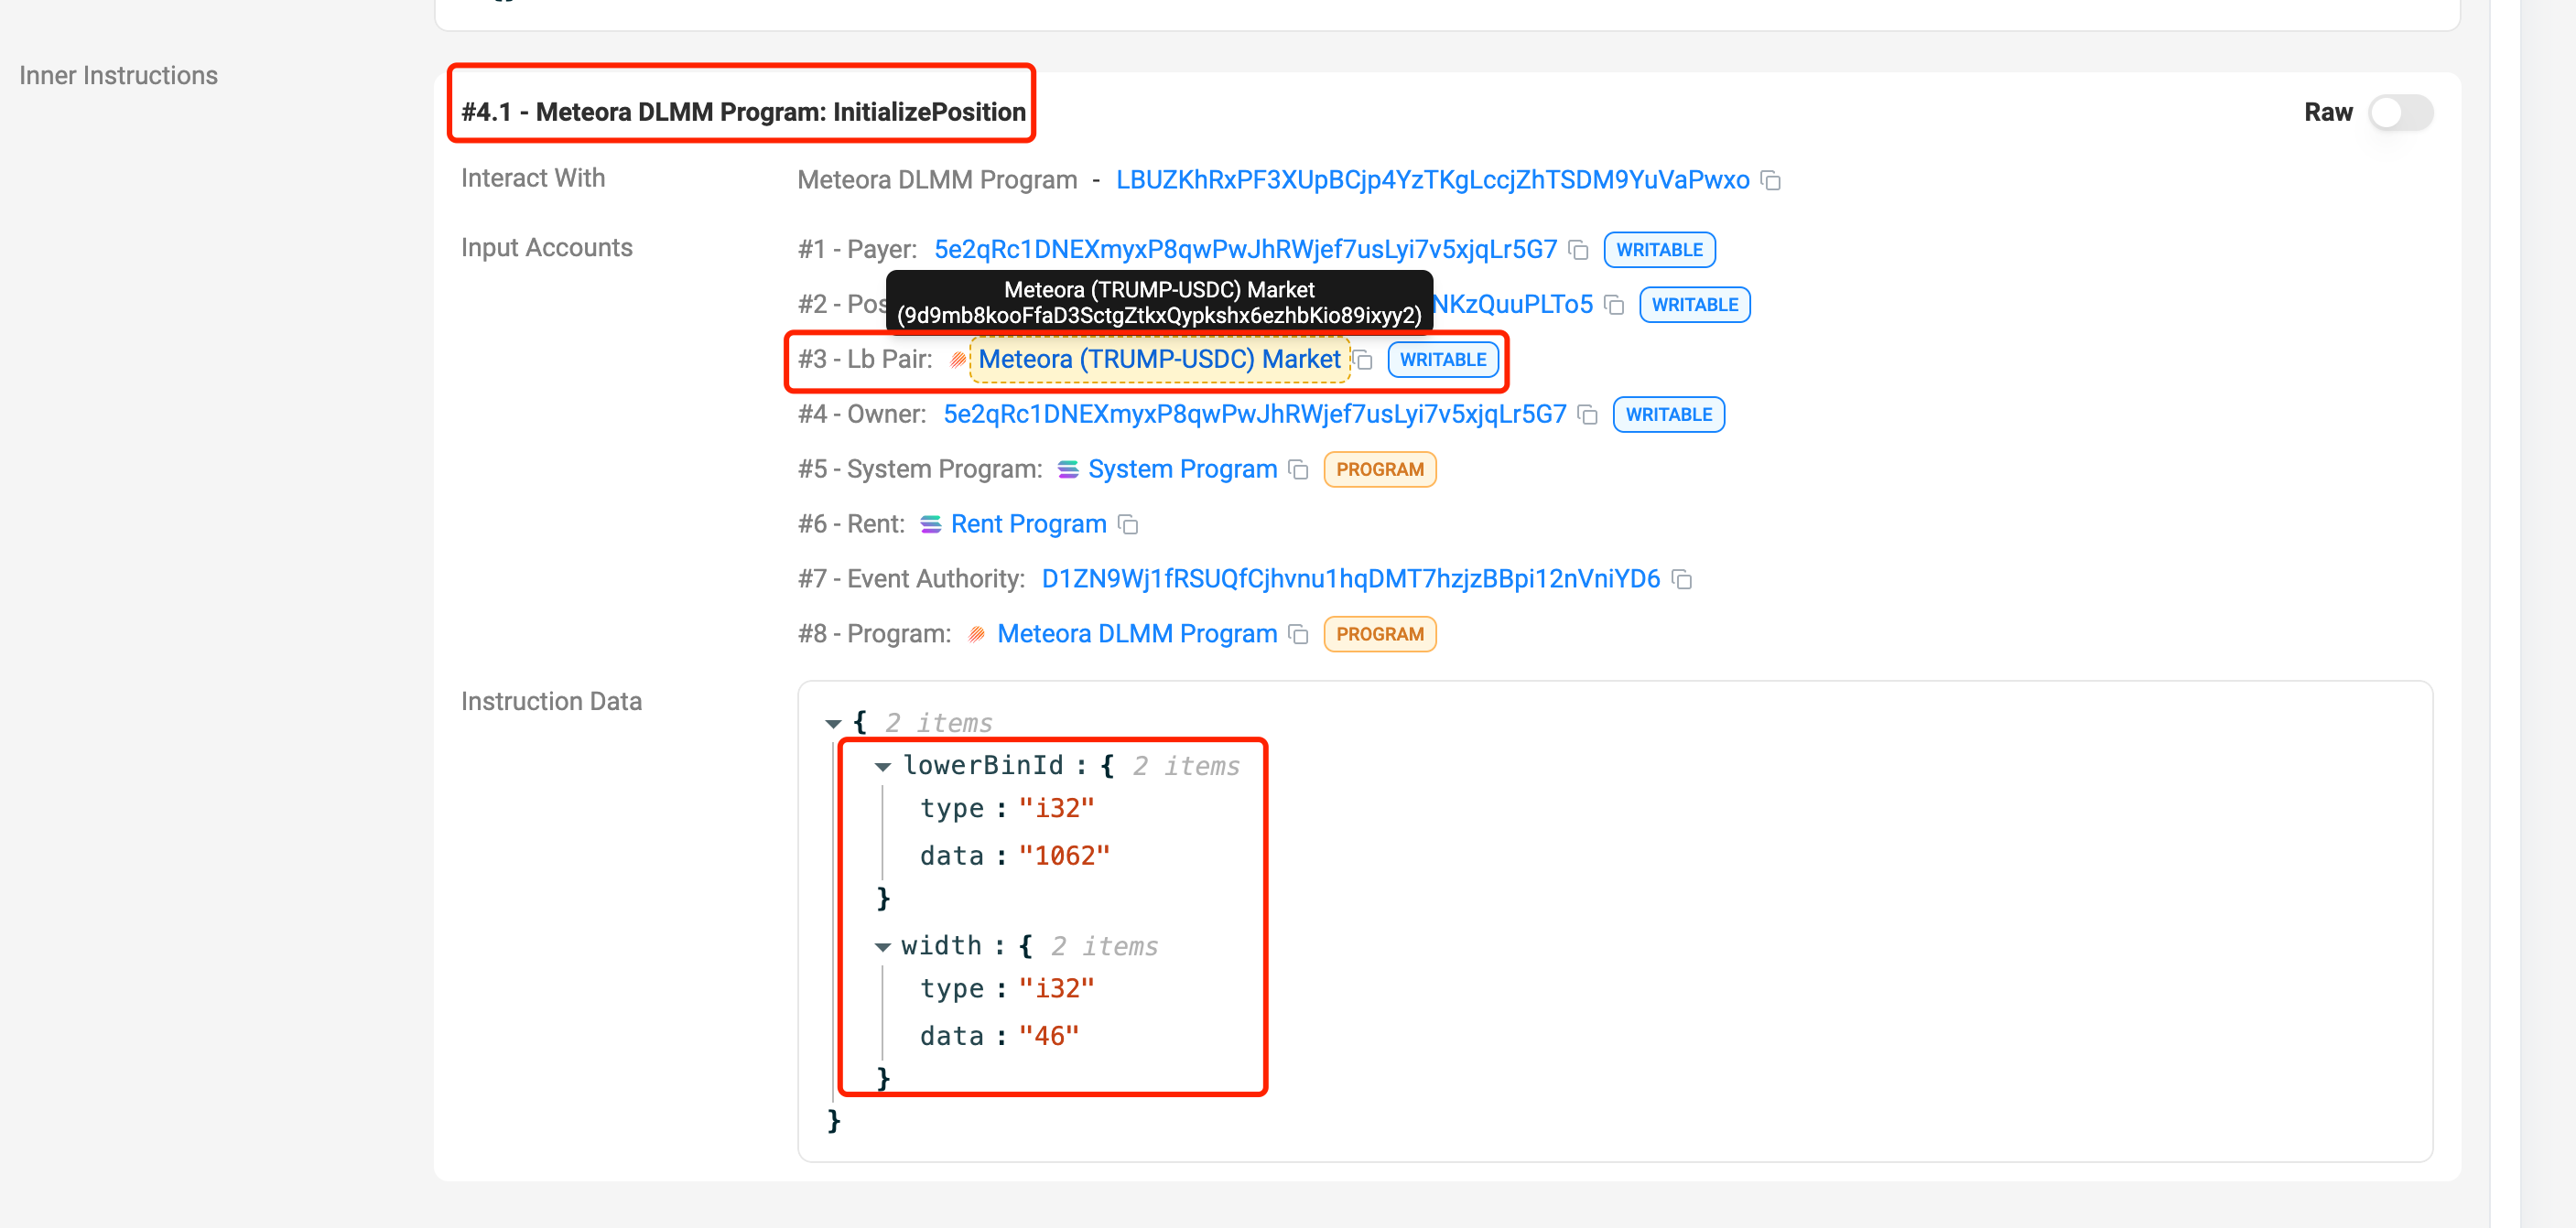Click the PROGRAM badge on System Program row

click(x=1379, y=470)
